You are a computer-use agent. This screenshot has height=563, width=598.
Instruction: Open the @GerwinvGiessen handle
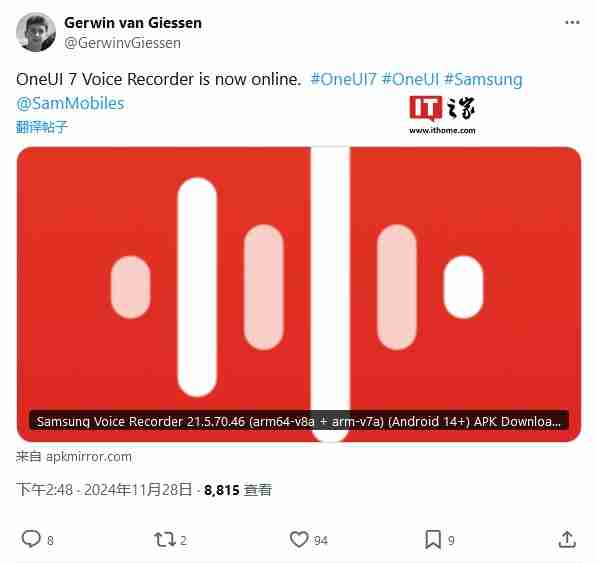122,43
